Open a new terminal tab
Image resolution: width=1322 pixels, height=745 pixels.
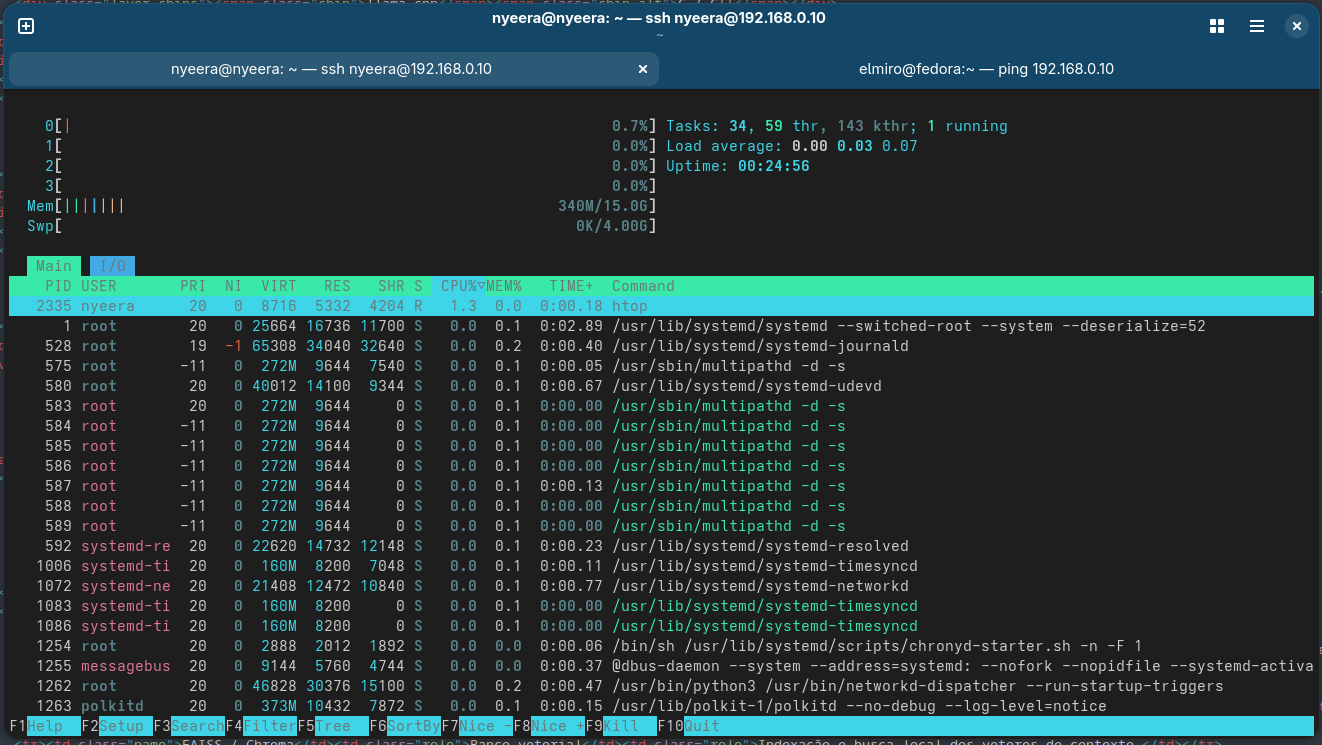26,27
